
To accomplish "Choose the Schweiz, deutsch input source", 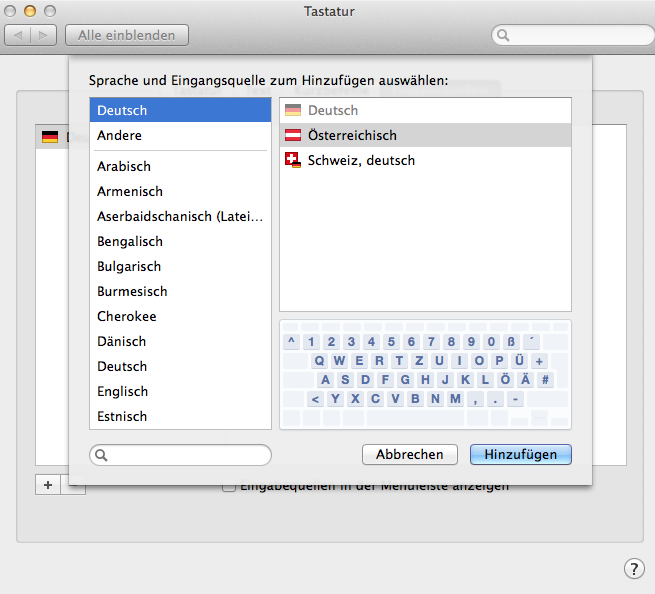I will pyautogui.click(x=425, y=160).
